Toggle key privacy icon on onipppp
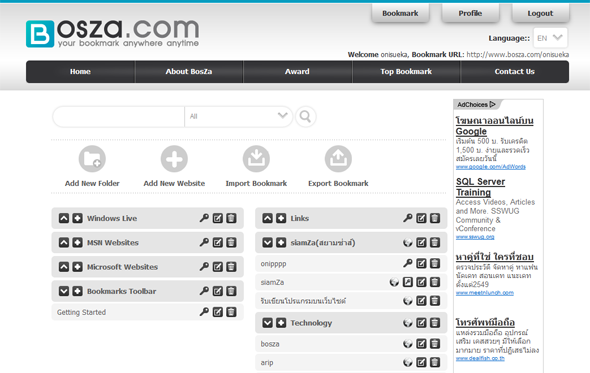The image size is (590, 373). point(408,263)
